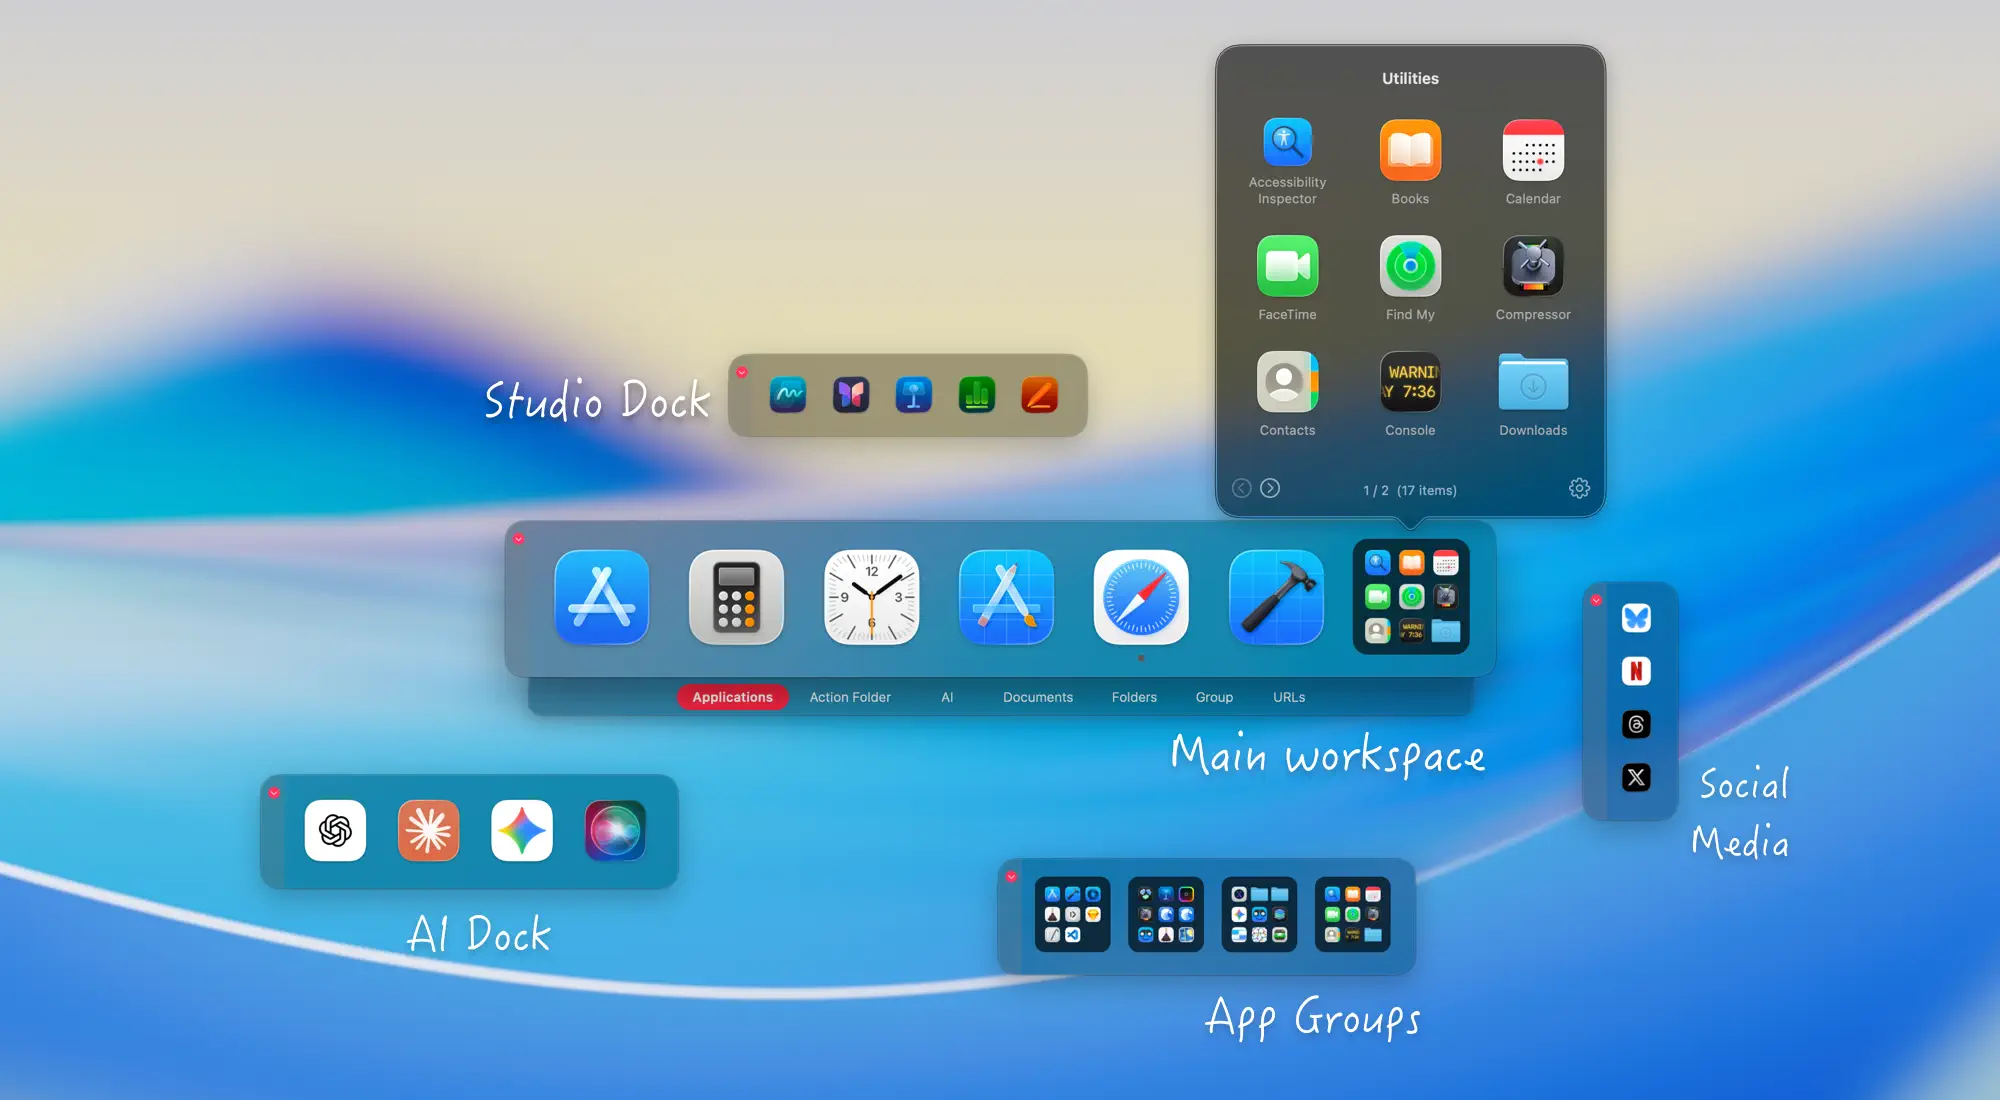Open Pages in the Studio Dock
The height and width of the screenshot is (1100, 2000).
tap(1040, 395)
